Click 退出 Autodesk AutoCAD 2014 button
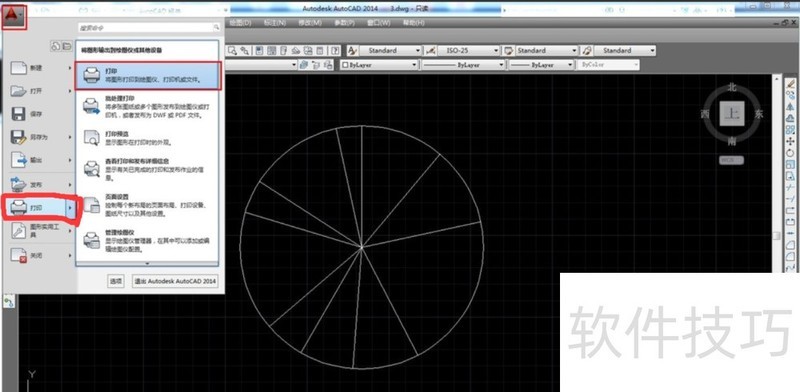Screen dimensions: 800x392 click(x=175, y=281)
